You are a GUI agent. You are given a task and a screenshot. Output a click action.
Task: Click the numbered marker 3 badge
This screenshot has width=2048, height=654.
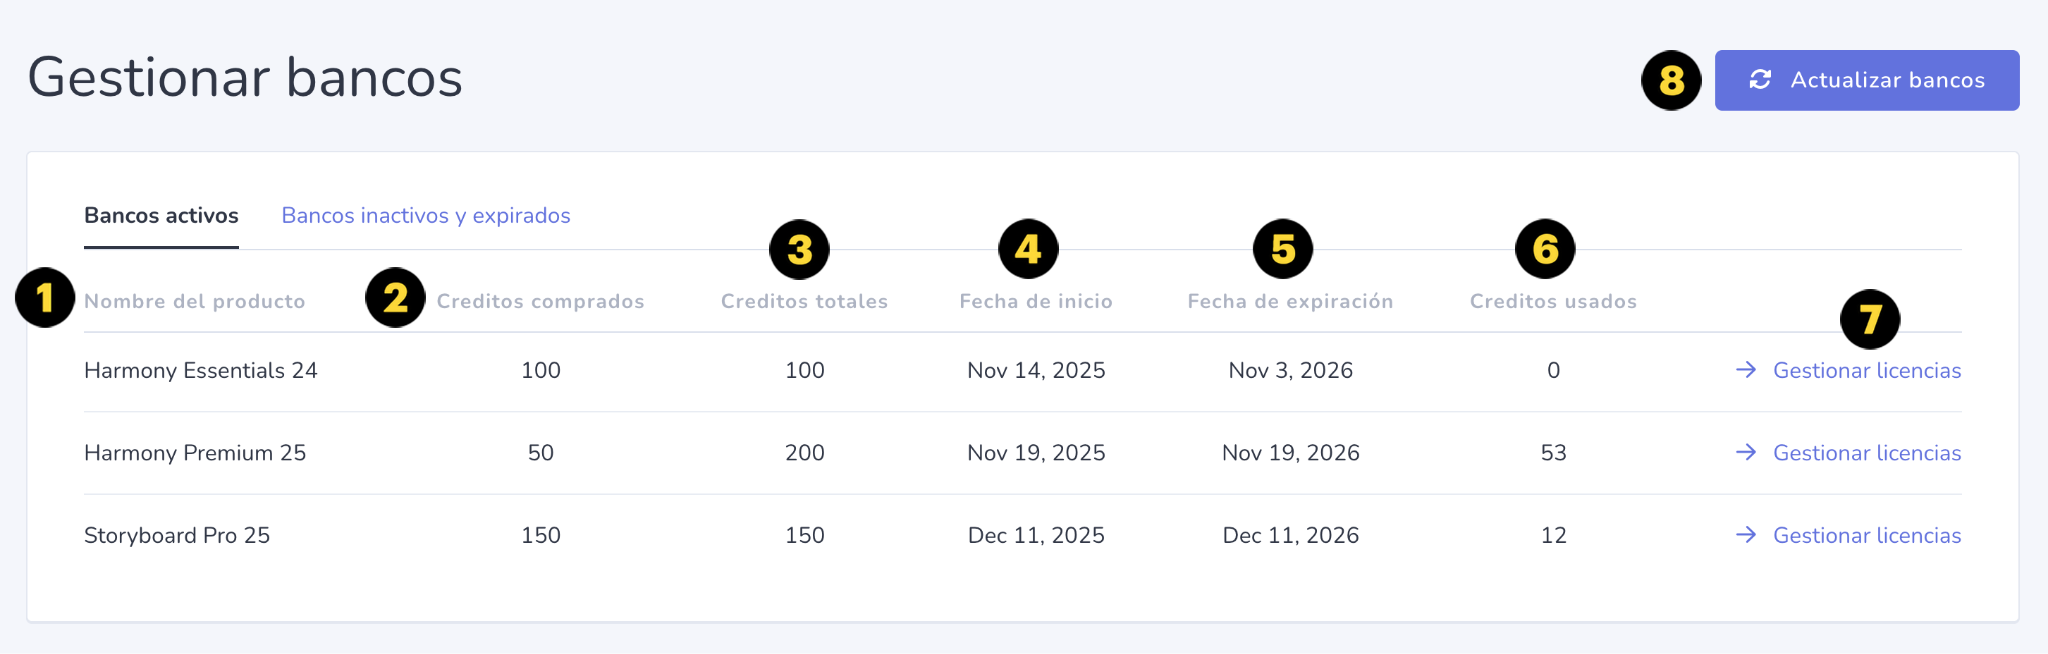[799, 249]
